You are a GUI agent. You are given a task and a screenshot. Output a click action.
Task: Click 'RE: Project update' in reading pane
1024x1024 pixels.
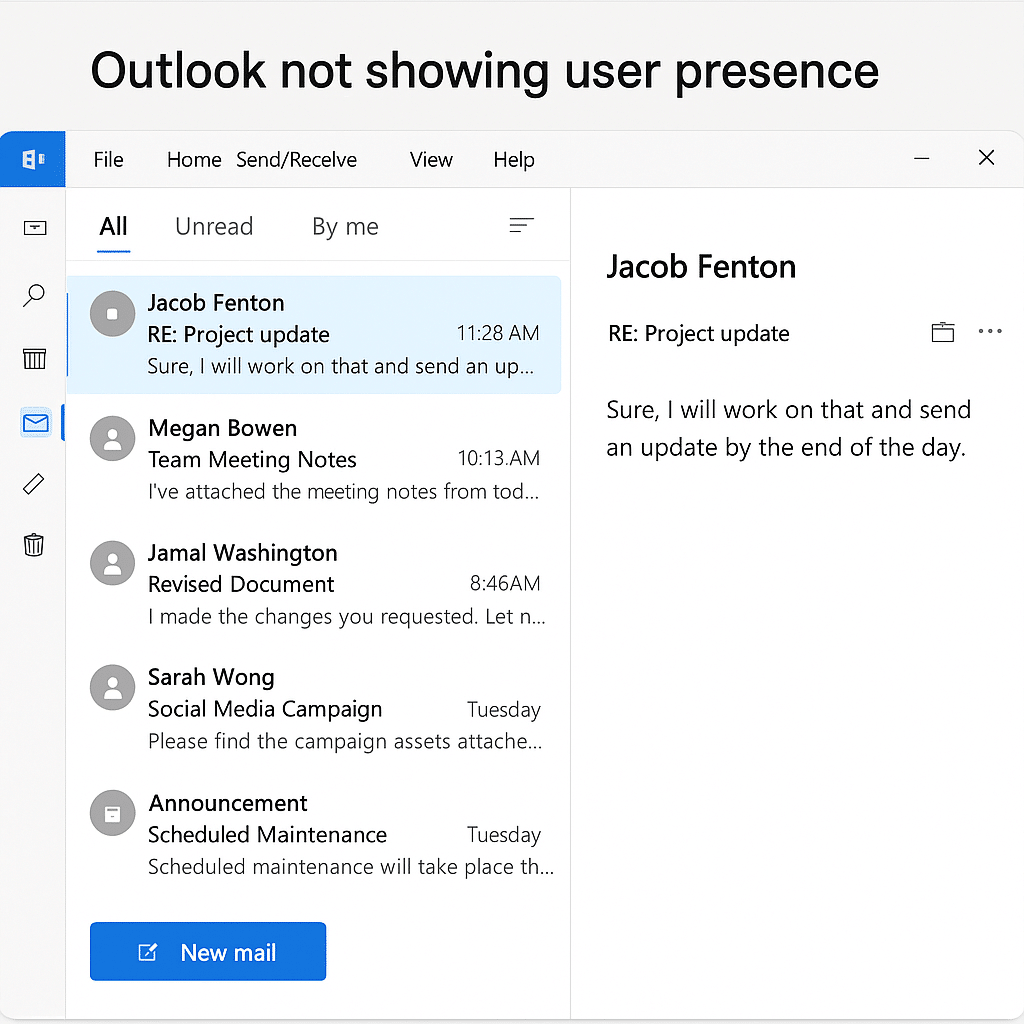tap(699, 334)
